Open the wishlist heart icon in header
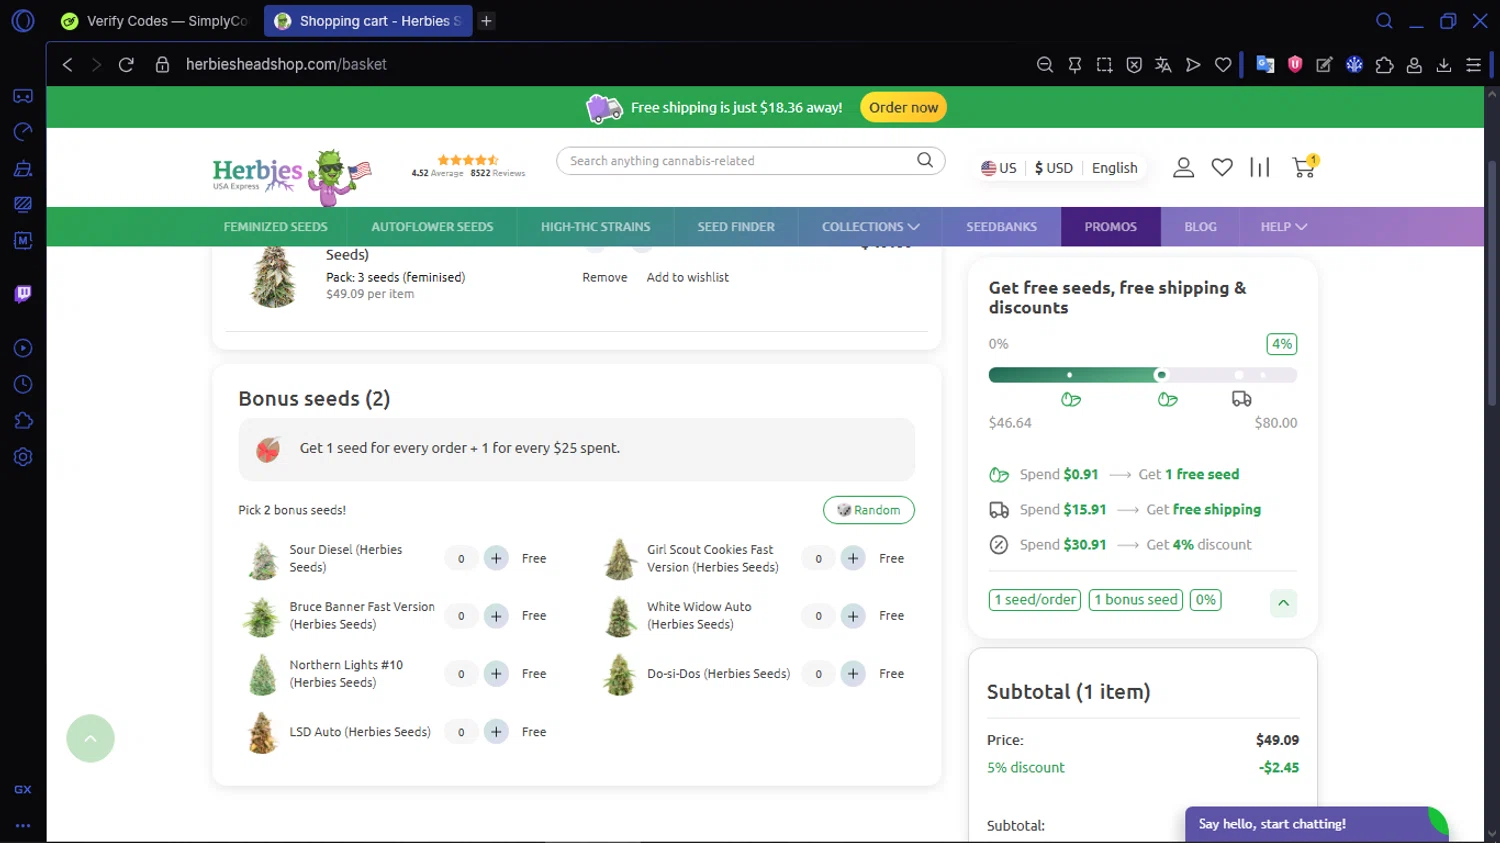The image size is (1500, 843). click(1222, 168)
